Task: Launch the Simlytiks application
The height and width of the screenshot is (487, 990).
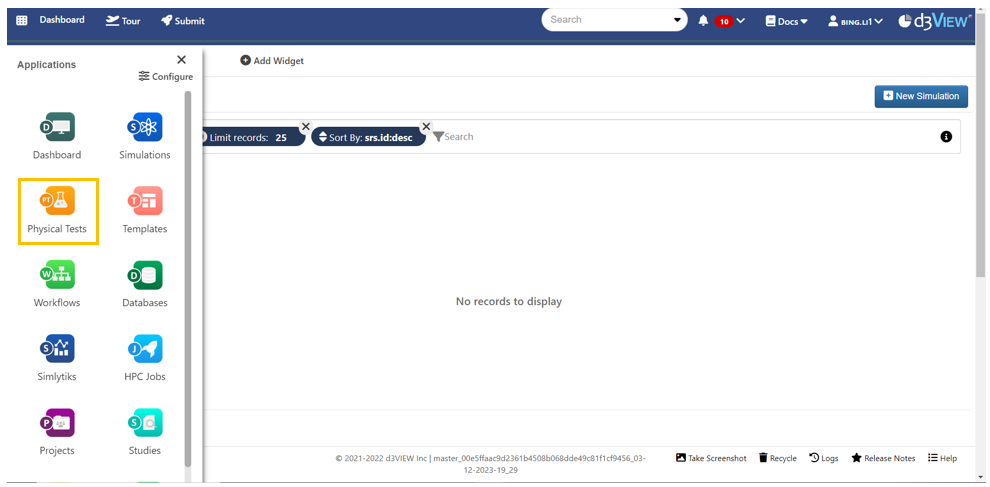Action: (57, 349)
